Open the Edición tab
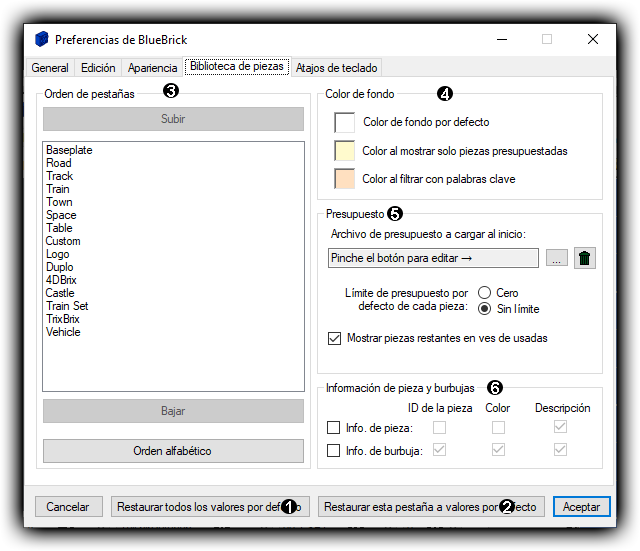Viewport: 640px width, 551px height. [x=98, y=68]
